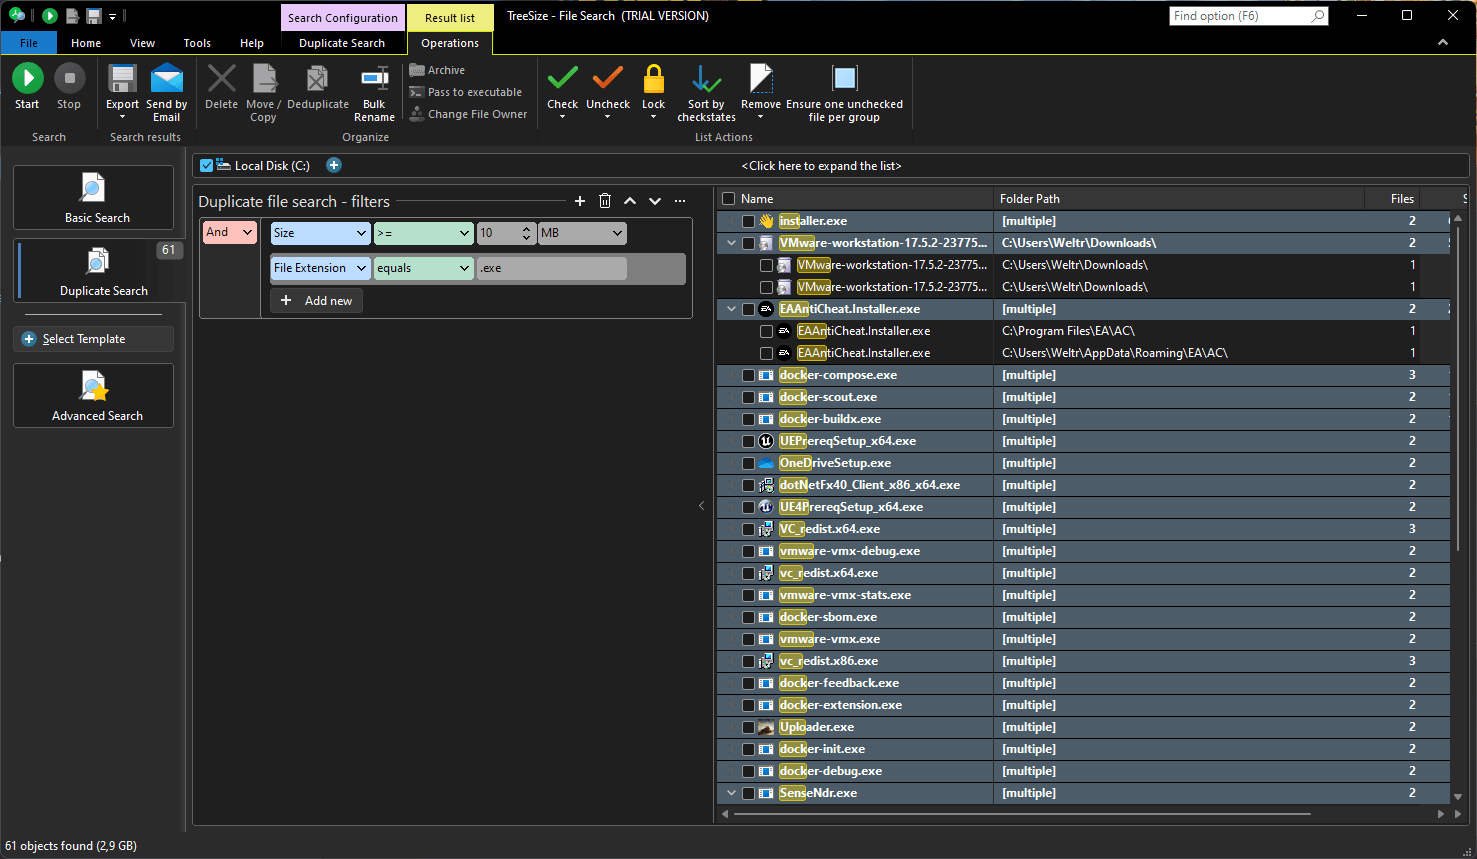Viewport: 1477px width, 859px height.
Task: Toggle the Local Disk (C:) checkbox
Action: [x=207, y=166]
